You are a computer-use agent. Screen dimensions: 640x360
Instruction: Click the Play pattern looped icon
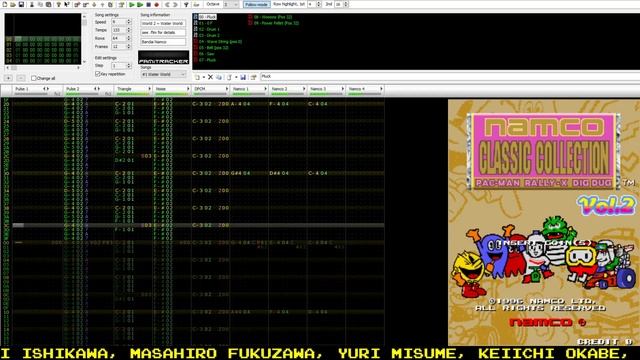[x=140, y=4]
